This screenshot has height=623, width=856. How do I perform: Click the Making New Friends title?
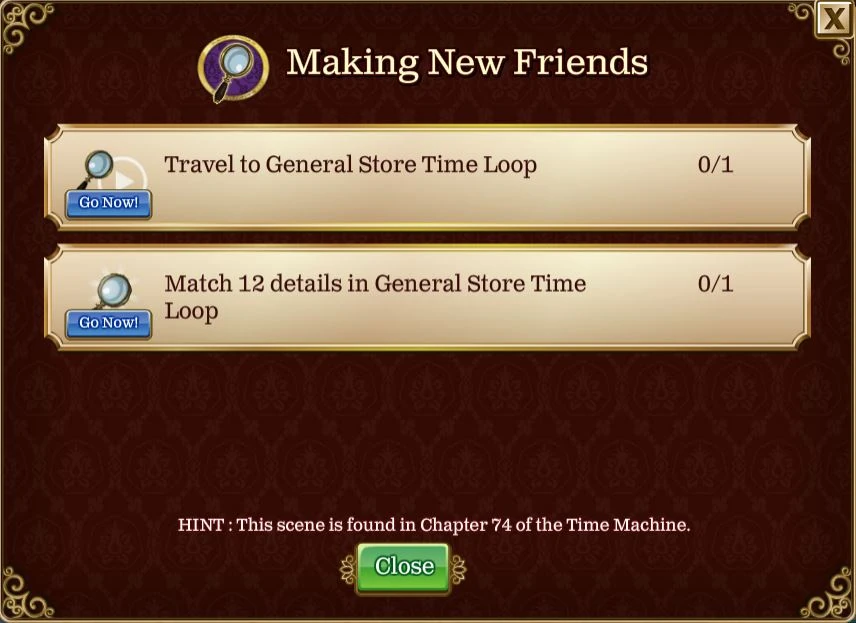click(x=467, y=62)
